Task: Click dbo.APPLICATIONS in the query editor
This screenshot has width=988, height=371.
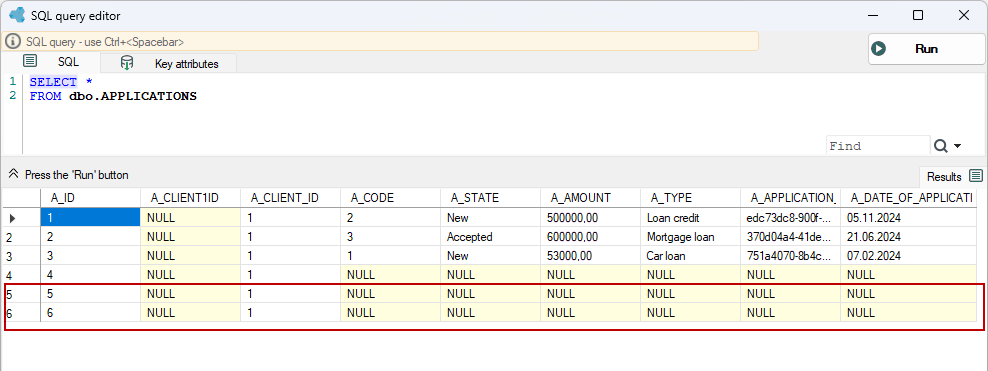Action: coord(133,96)
